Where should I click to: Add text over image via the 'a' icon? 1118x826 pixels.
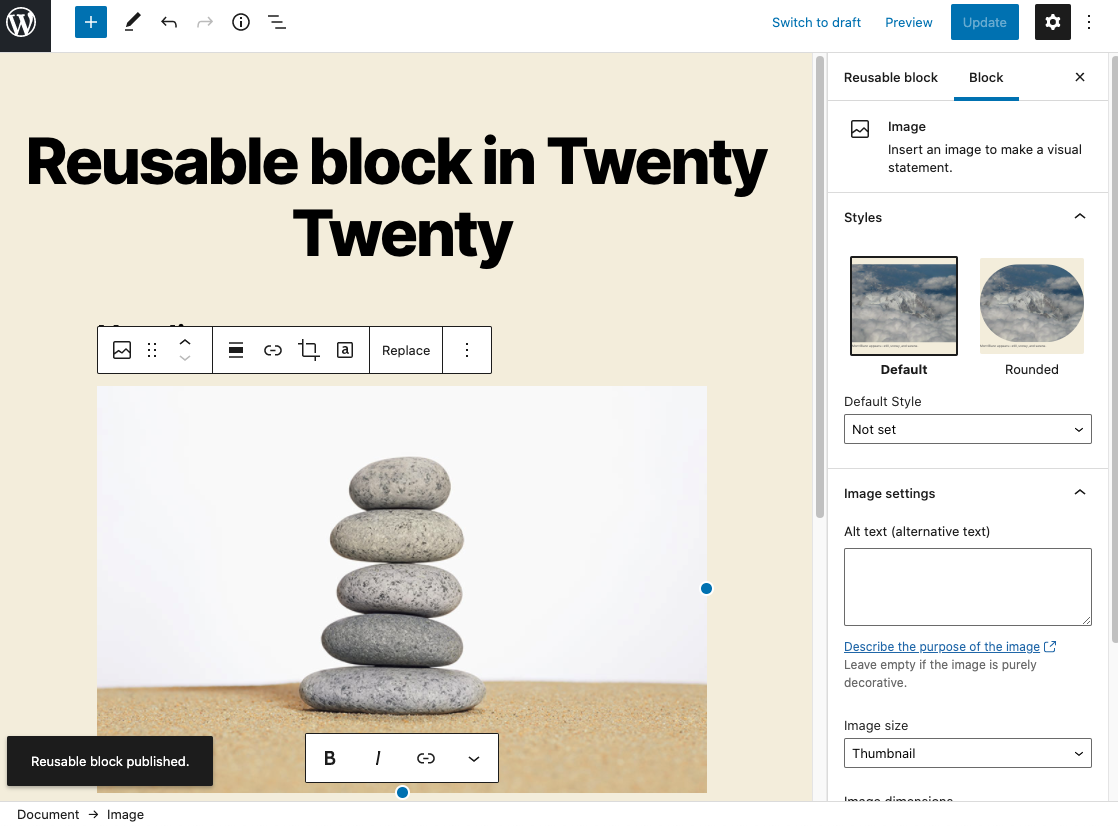coord(344,350)
